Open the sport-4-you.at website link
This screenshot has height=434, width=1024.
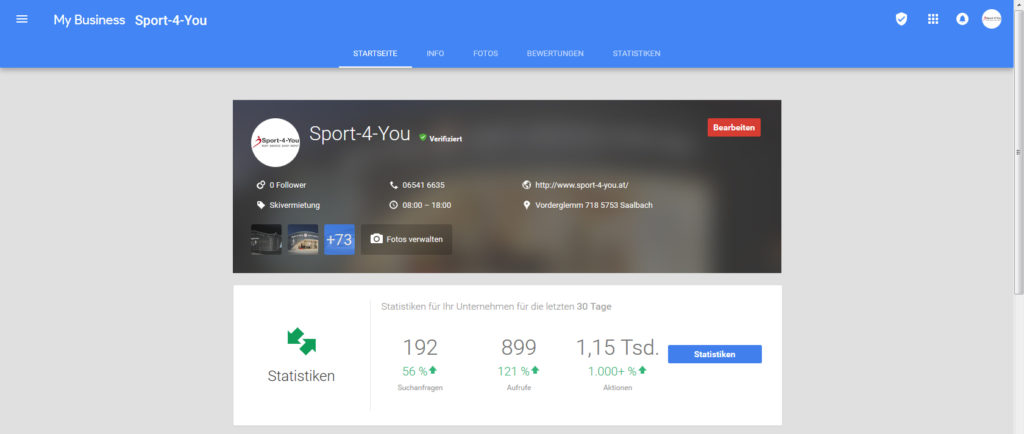581,185
